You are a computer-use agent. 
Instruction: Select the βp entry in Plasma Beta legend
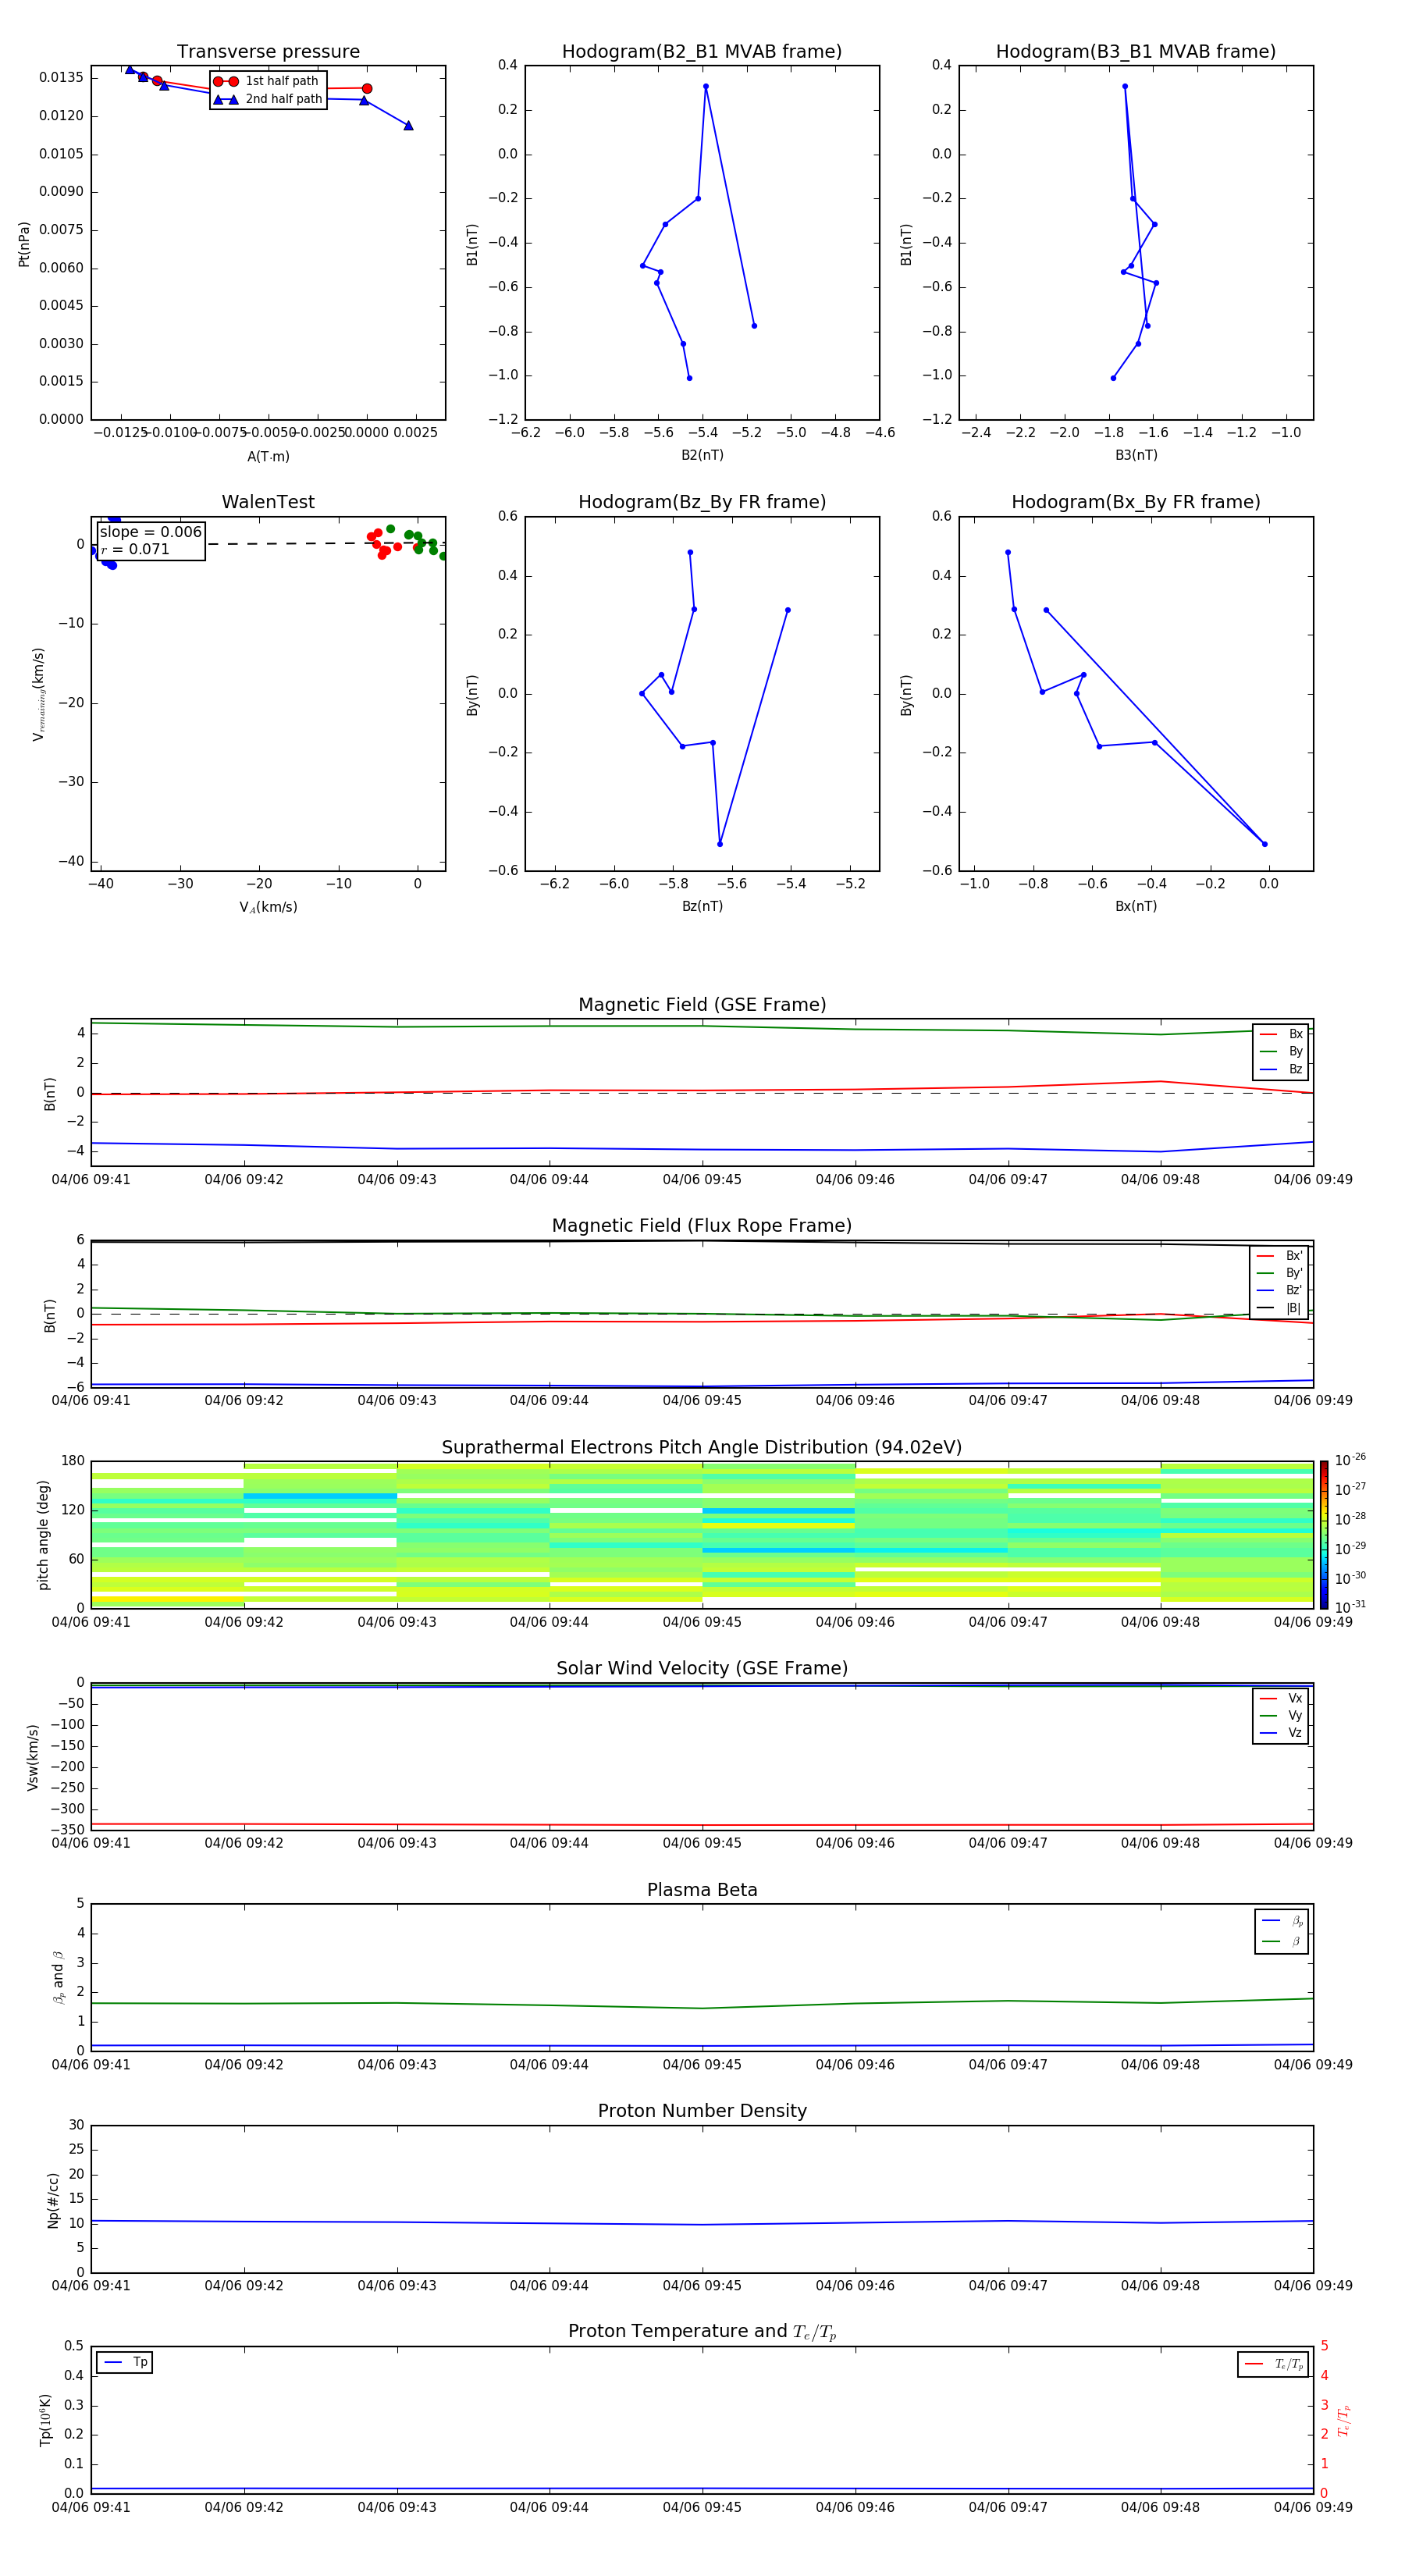[x=1282, y=1921]
